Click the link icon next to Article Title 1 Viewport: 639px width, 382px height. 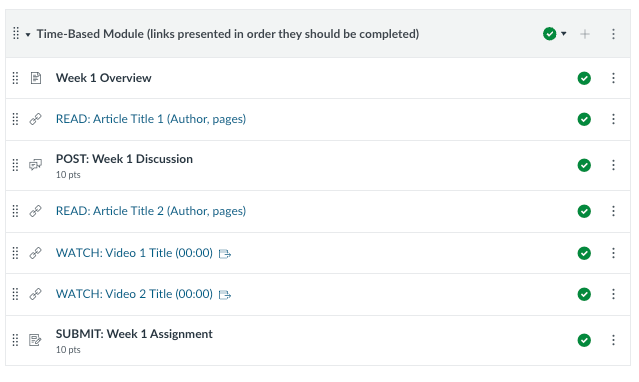(x=35, y=119)
